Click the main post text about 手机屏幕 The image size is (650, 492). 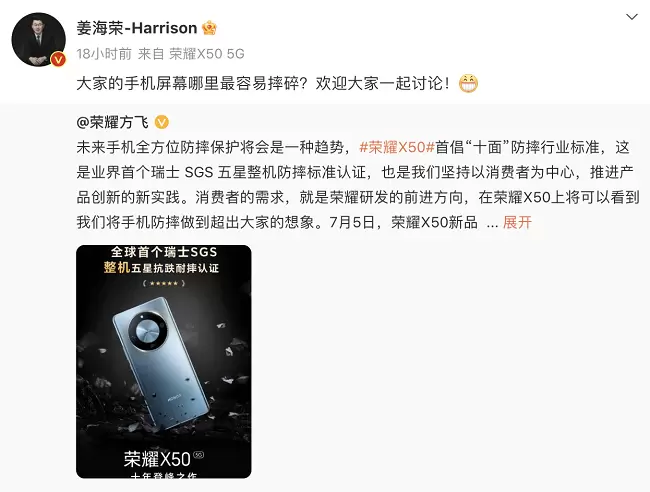coord(264,83)
